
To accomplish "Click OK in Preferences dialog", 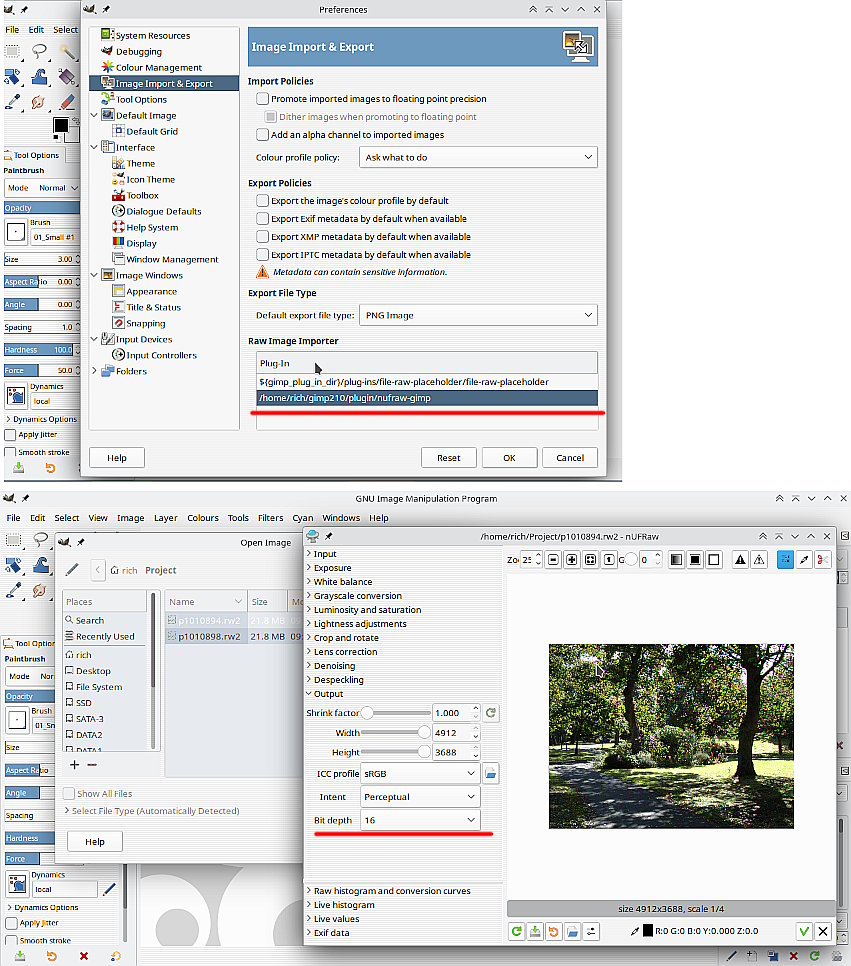I will (509, 458).
